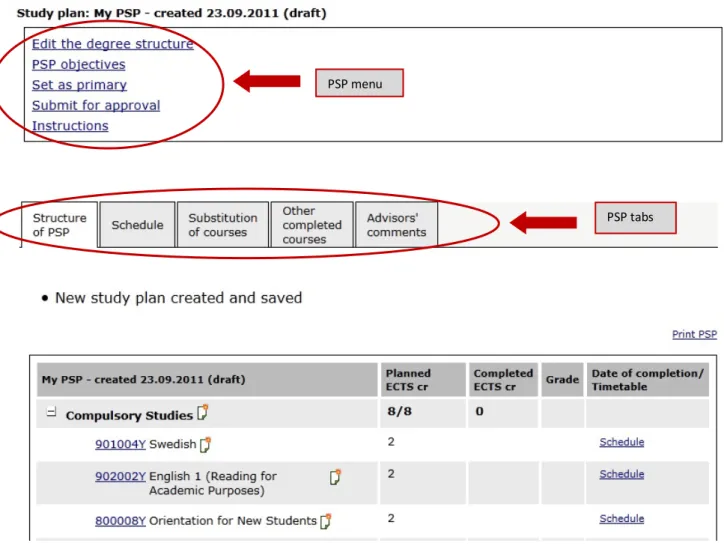The height and width of the screenshot is (552, 724).
Task: Open Schedule link in English 1 row
Action: pos(621,474)
